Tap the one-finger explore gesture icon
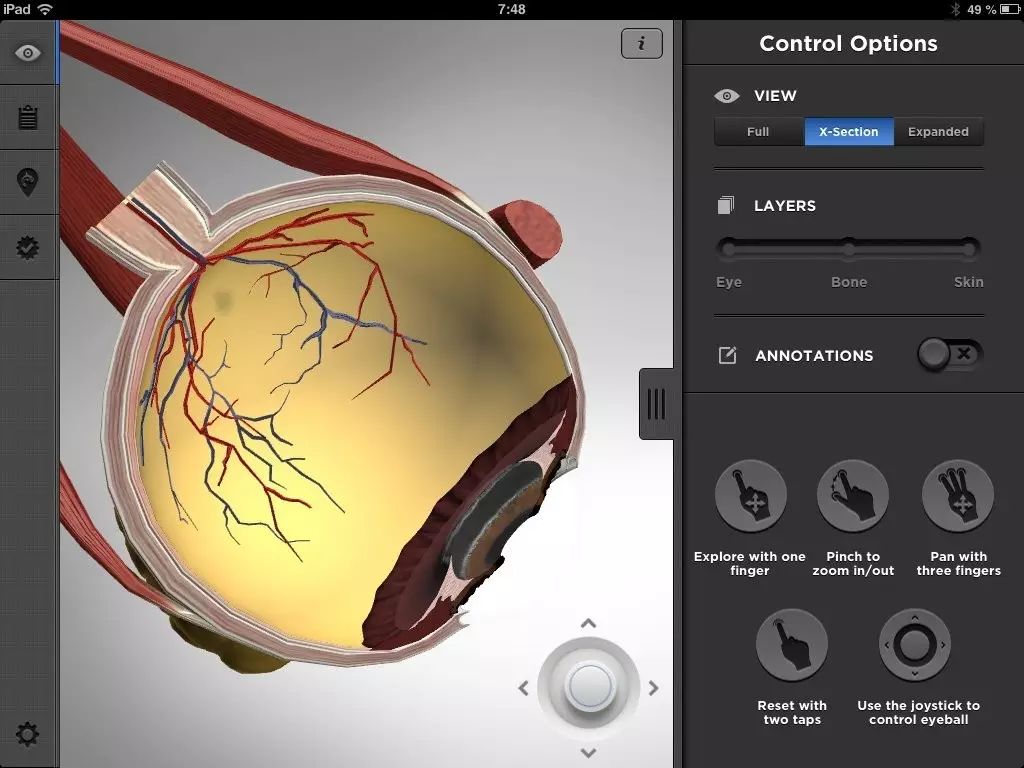This screenshot has height=768, width=1024. [x=750, y=496]
